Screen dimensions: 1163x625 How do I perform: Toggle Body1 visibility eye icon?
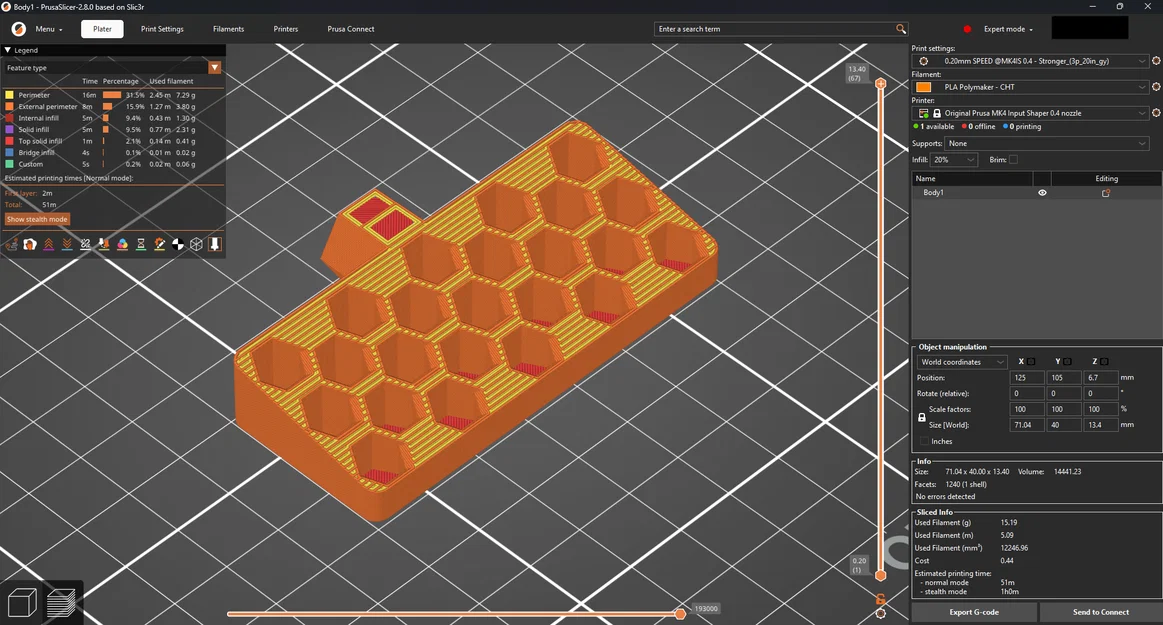coord(1042,193)
